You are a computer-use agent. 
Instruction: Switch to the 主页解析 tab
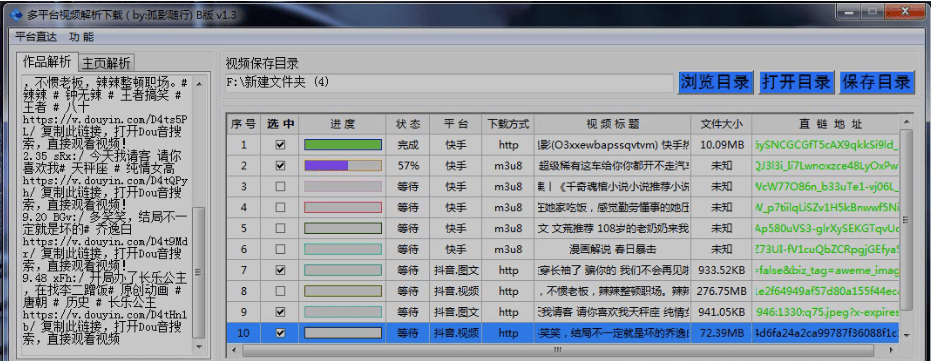(106, 63)
